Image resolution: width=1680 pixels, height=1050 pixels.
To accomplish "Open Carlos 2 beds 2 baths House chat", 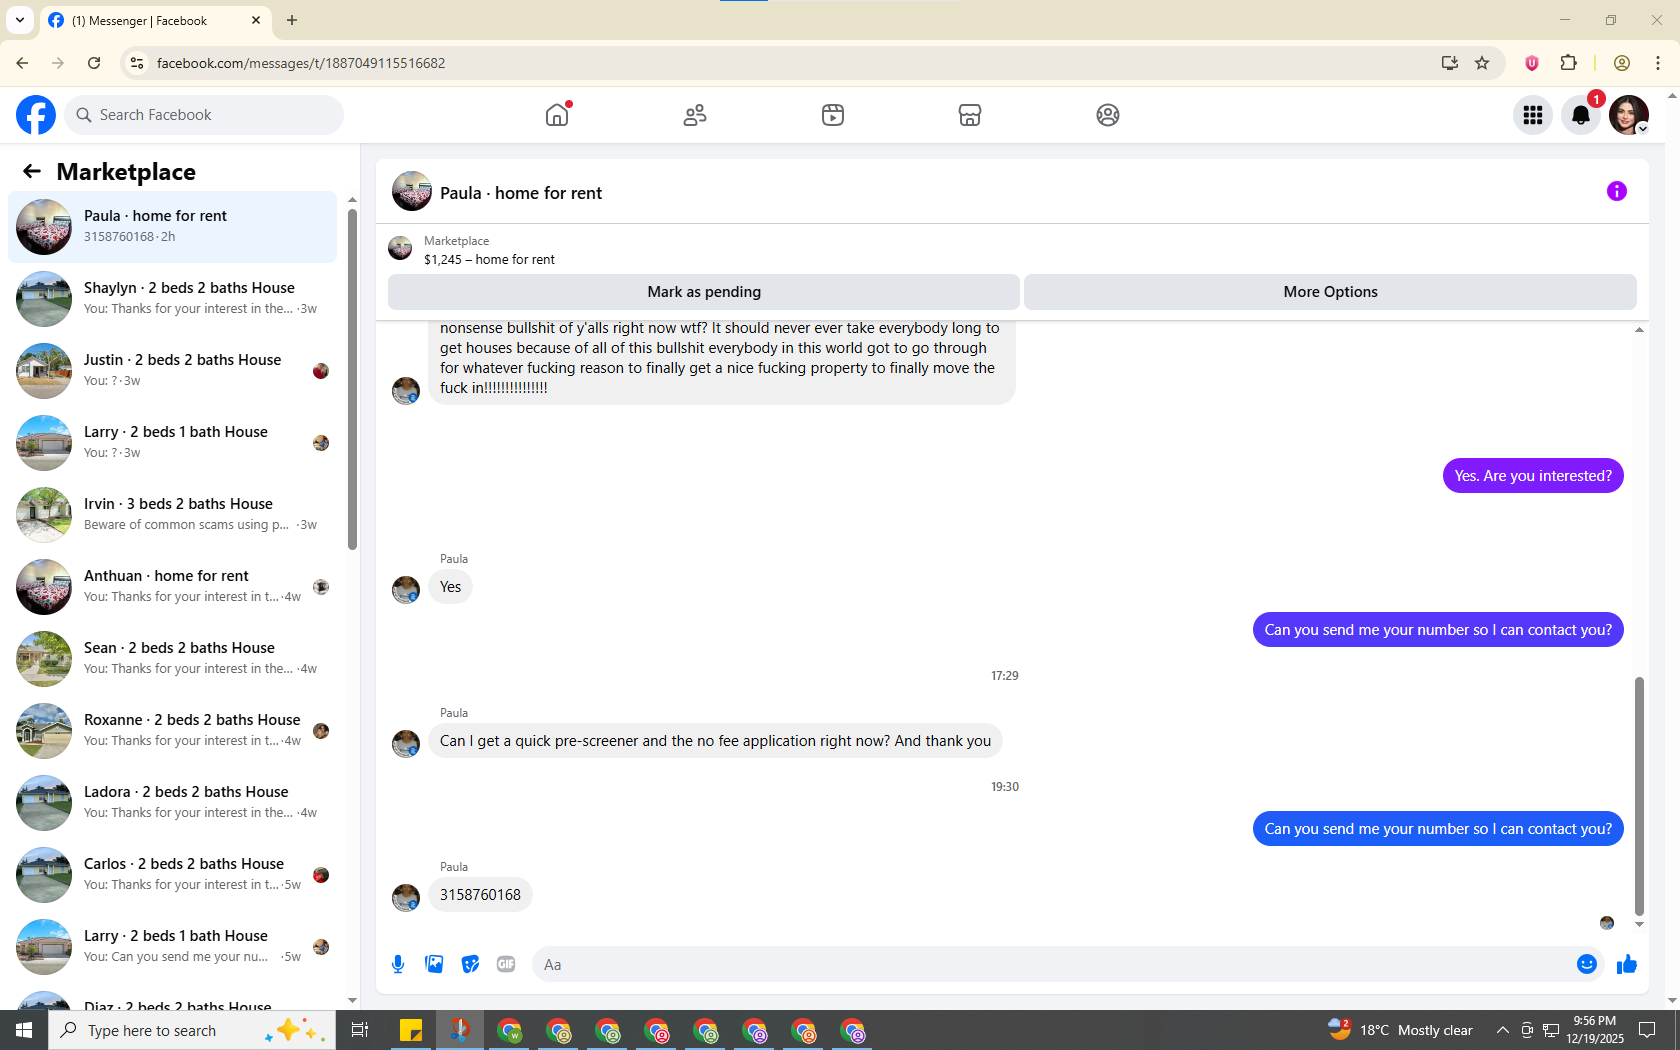I will 173,875.
